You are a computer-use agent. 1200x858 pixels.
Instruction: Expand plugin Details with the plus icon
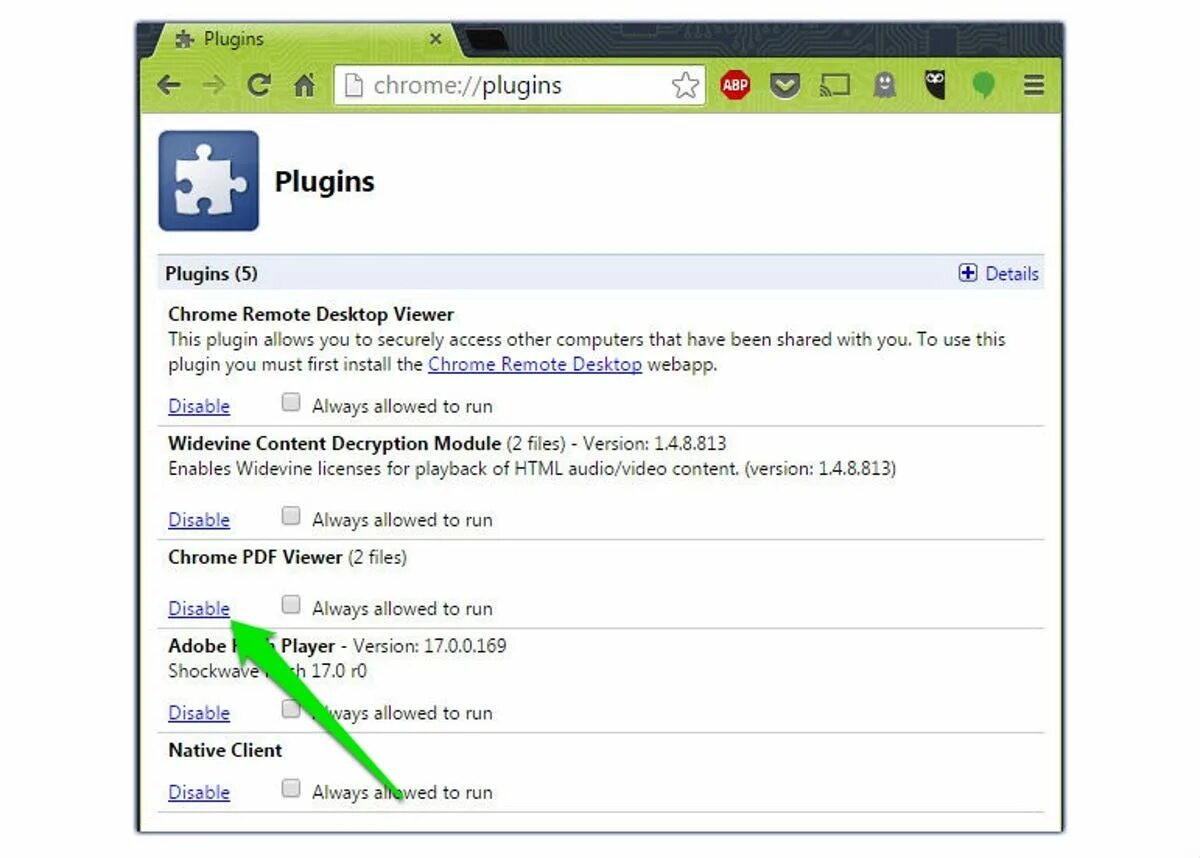(x=968, y=273)
